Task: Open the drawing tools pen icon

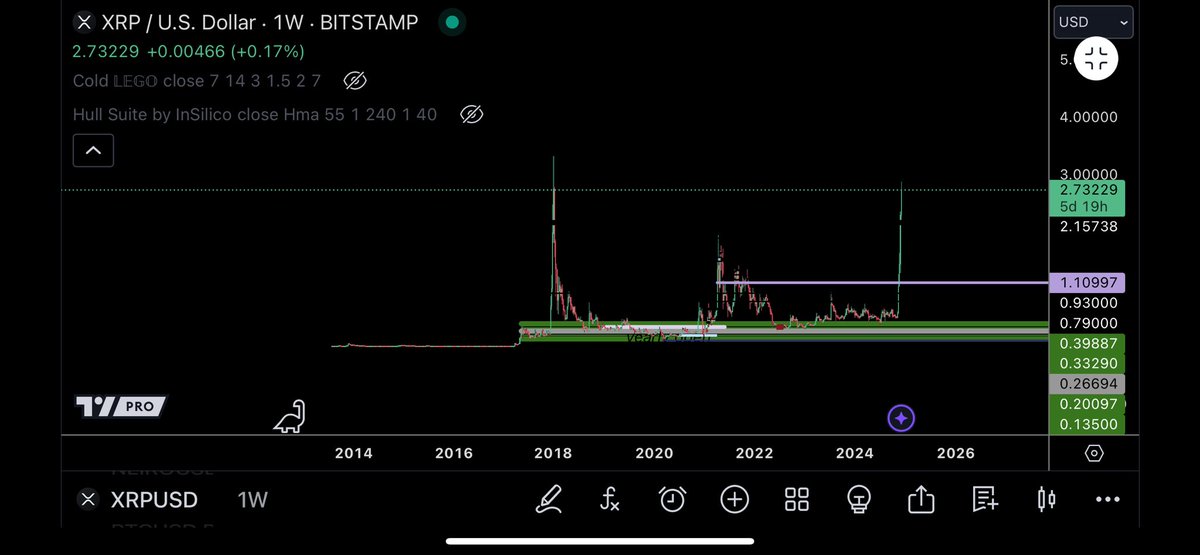Action: coord(549,498)
